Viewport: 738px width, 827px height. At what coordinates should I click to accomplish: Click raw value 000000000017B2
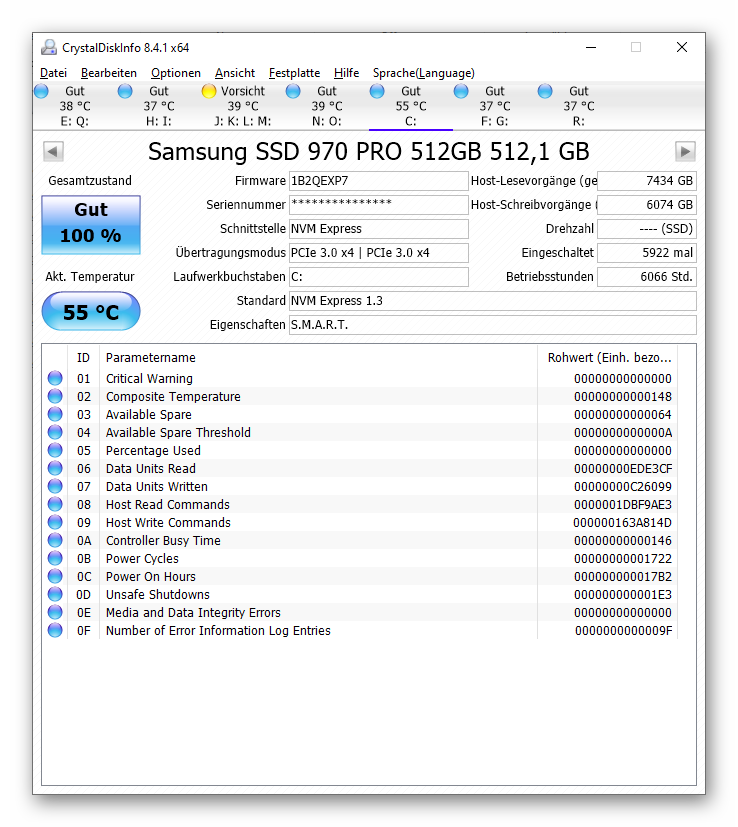click(x=623, y=576)
